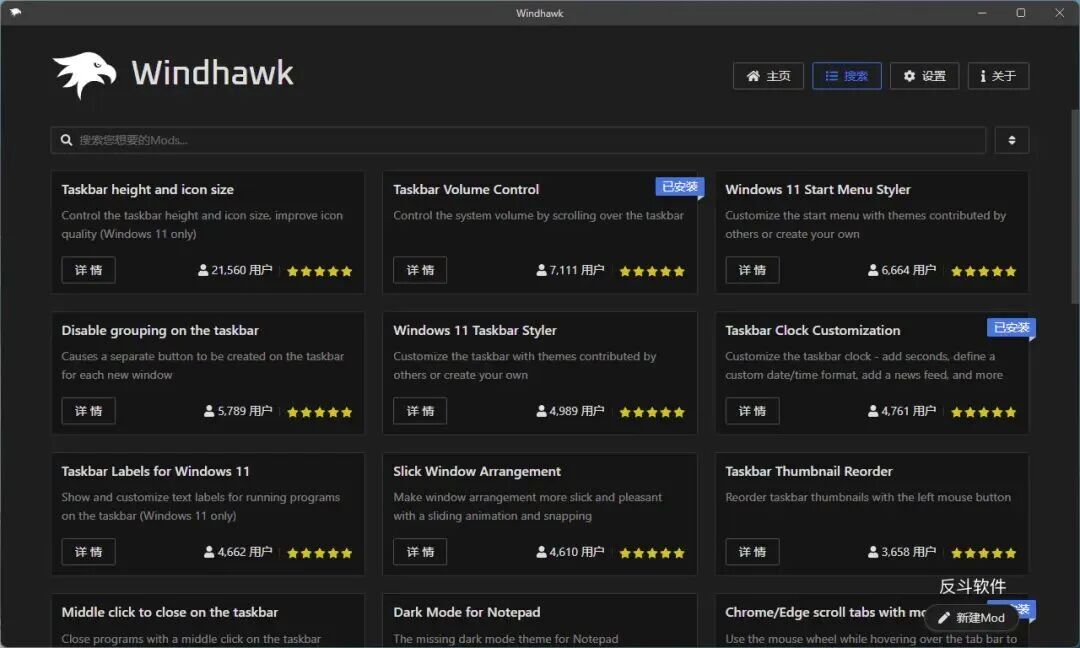Image resolution: width=1080 pixels, height=648 pixels.
Task: Click the Windhawk title bar app icon
Action: coord(15,12)
